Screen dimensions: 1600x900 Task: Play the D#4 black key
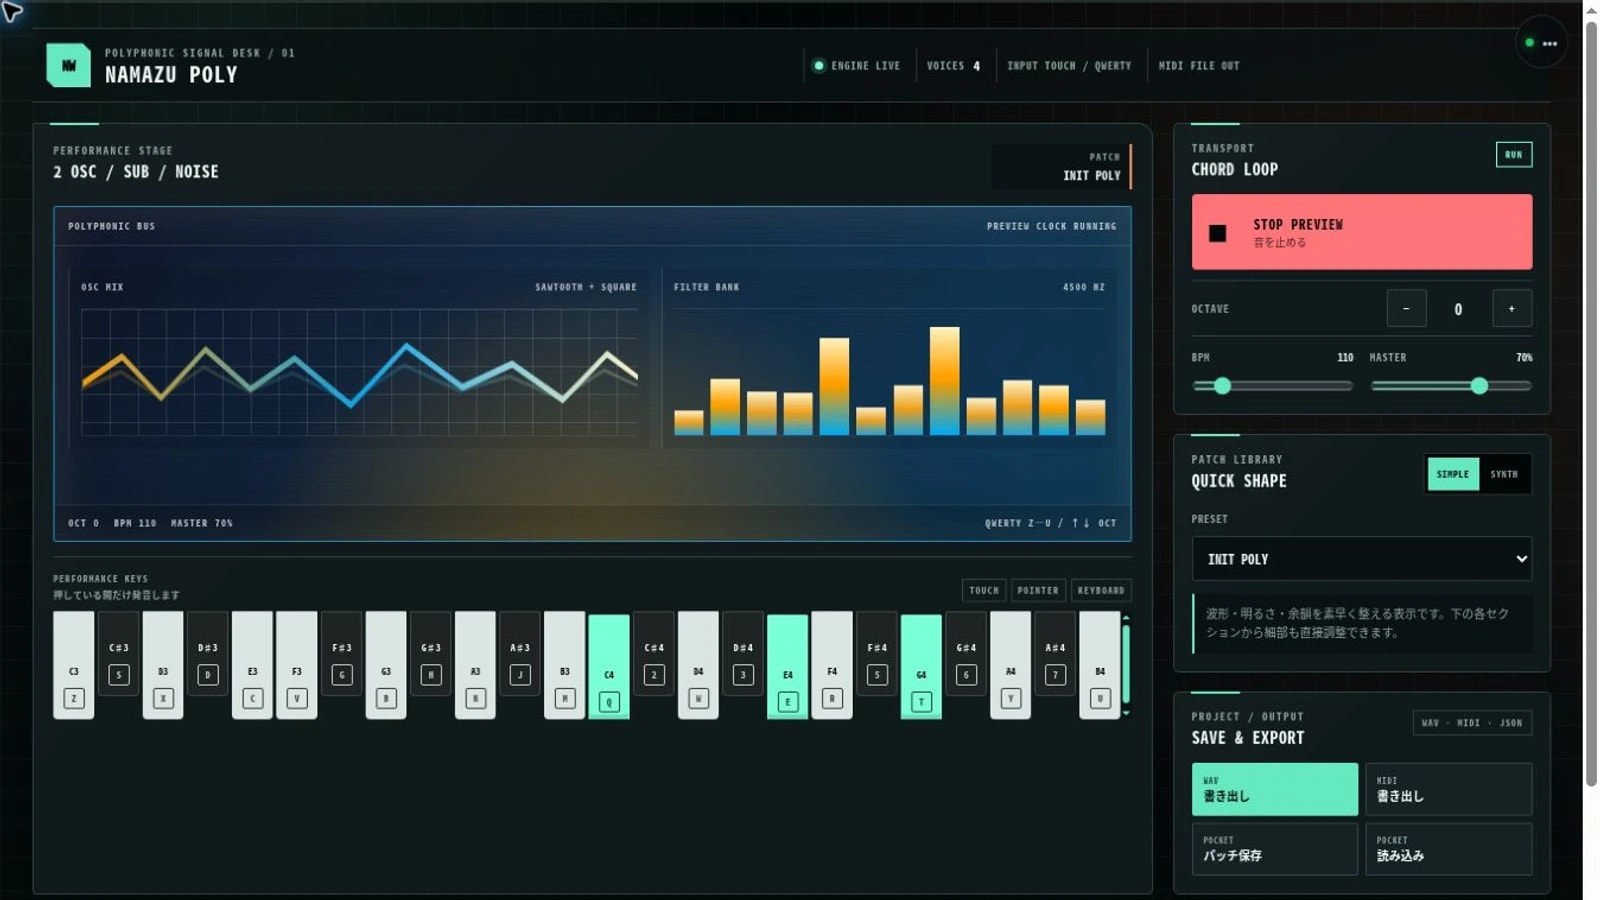pos(743,653)
